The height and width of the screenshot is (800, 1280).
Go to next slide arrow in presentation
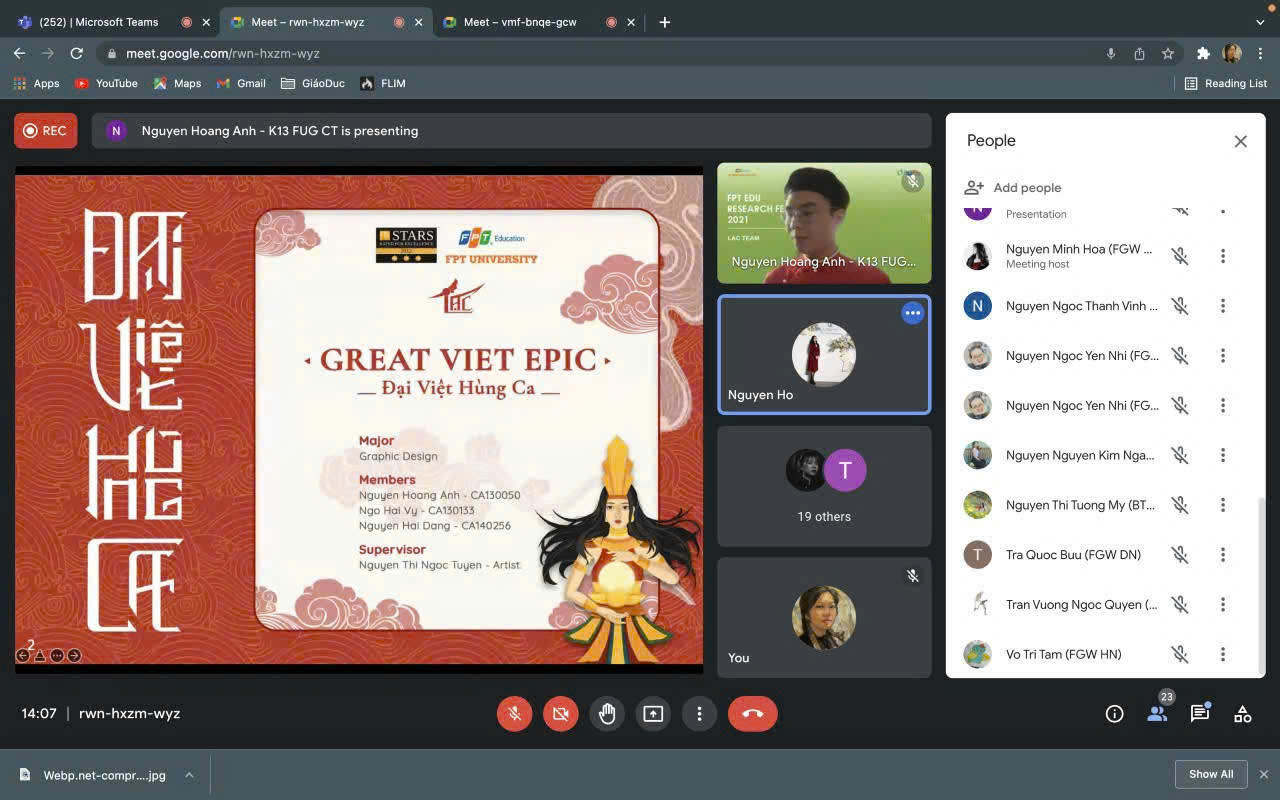coord(74,656)
